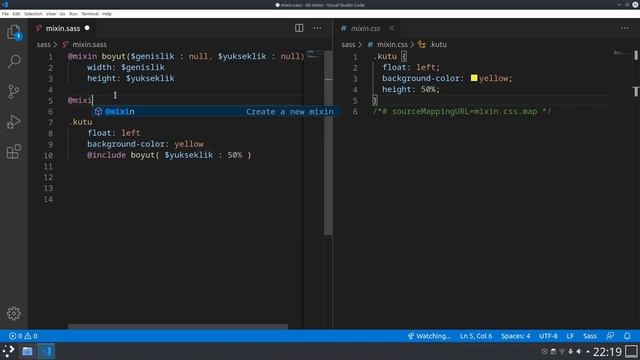Open the Source Control view

point(14,91)
